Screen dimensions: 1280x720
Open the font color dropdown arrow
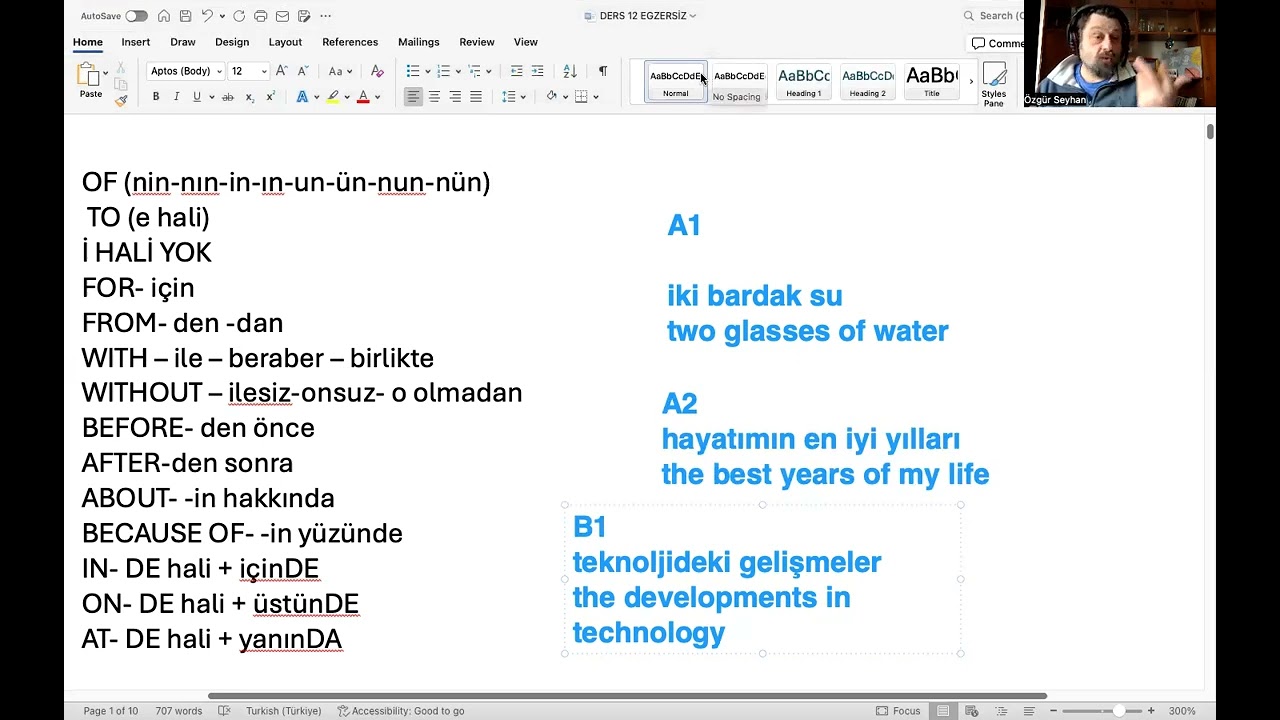point(377,97)
